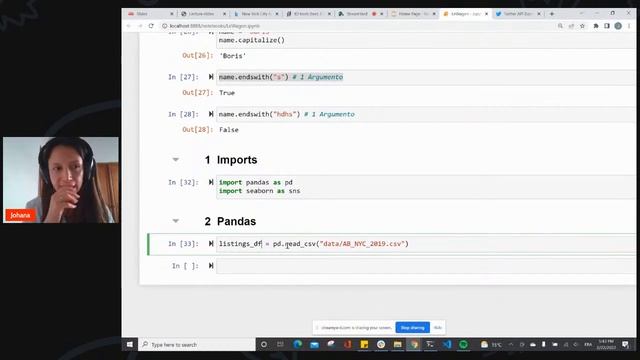Click the name.capitalize() code cell
The height and width of the screenshot is (360, 640).
(x=426, y=40)
